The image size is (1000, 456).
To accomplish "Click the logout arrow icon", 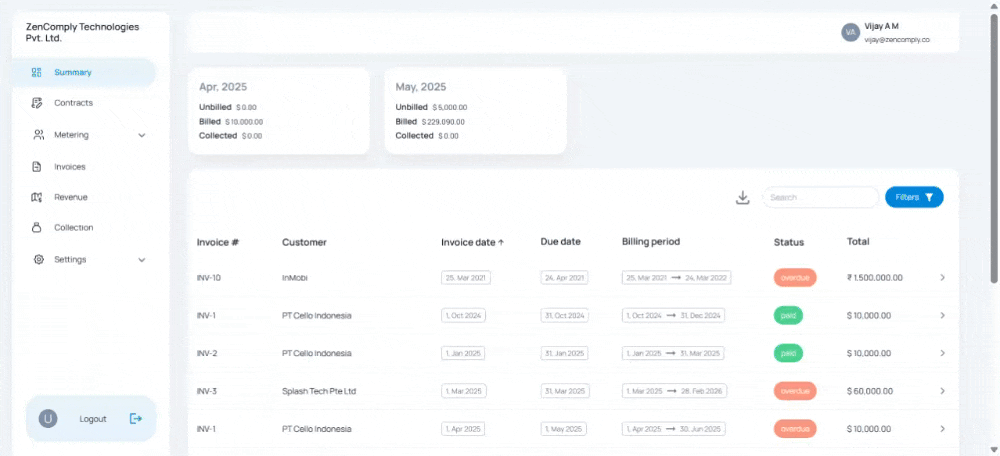I will pos(136,418).
